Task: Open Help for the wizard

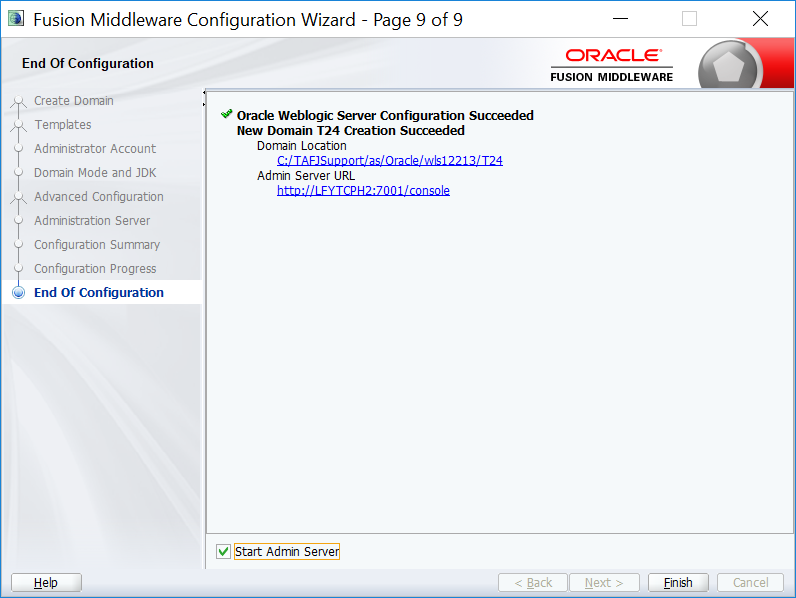Action: 46,583
